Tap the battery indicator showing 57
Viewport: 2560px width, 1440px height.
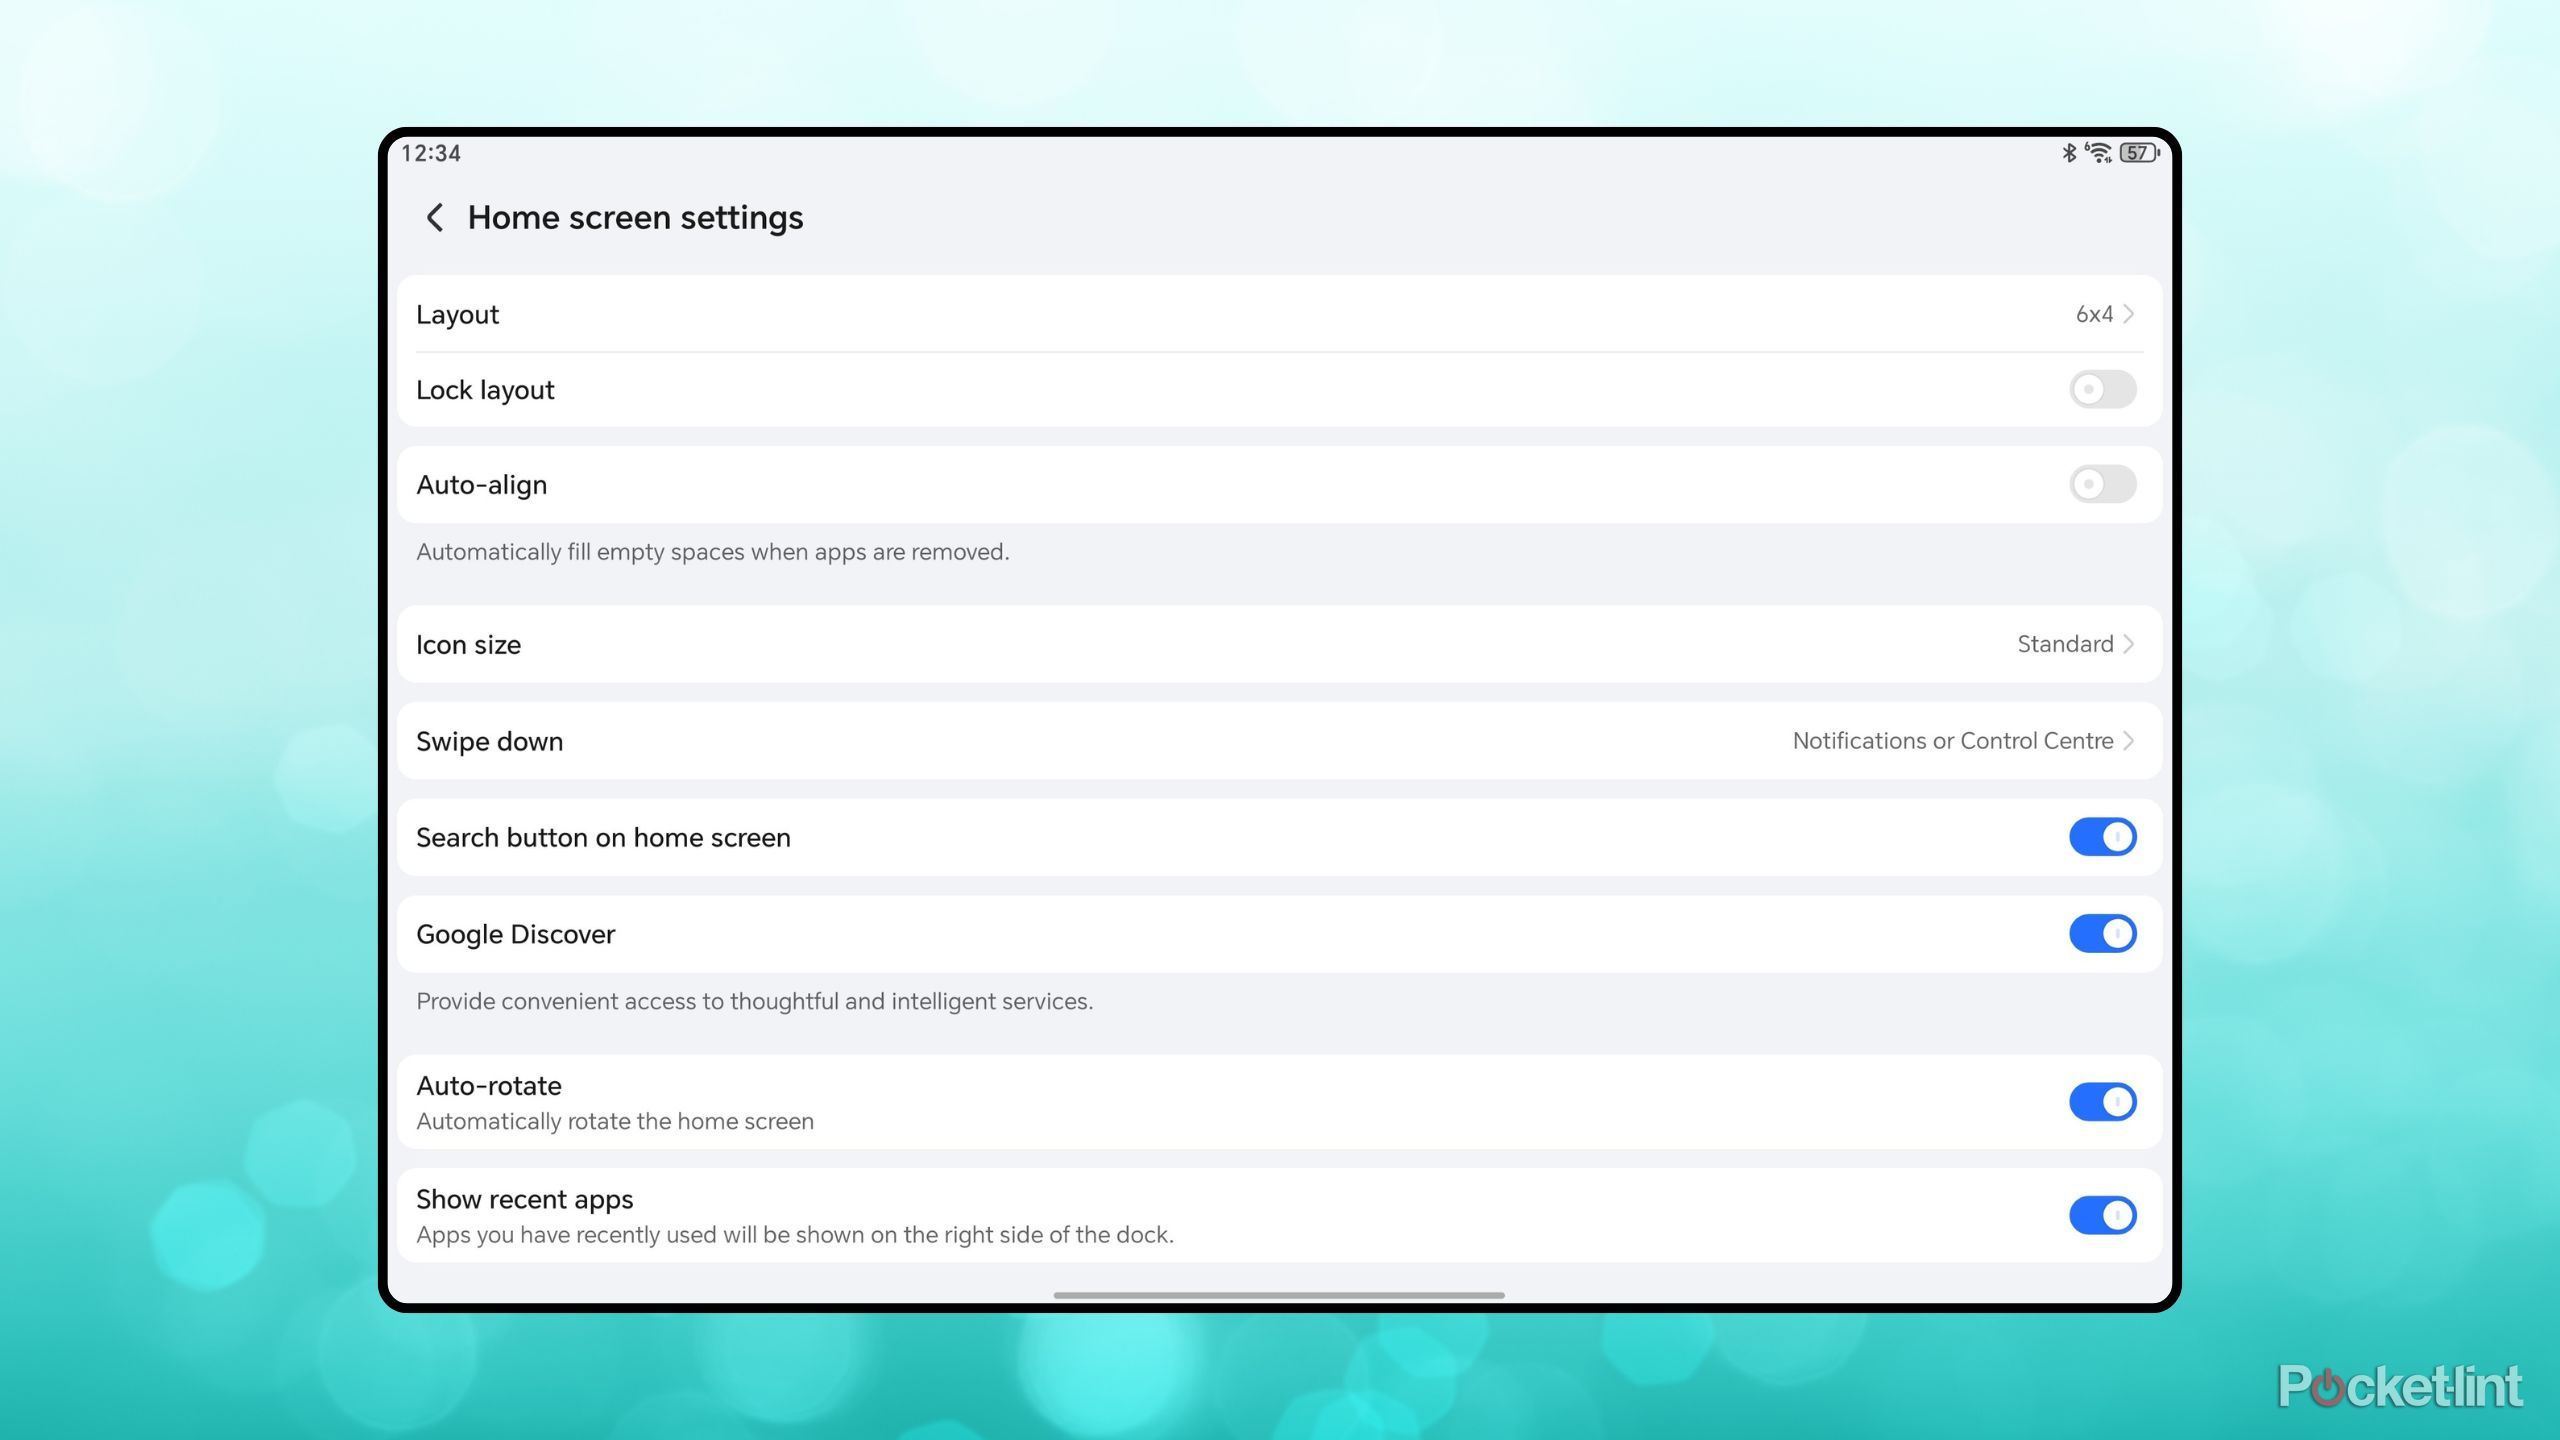tap(2139, 152)
